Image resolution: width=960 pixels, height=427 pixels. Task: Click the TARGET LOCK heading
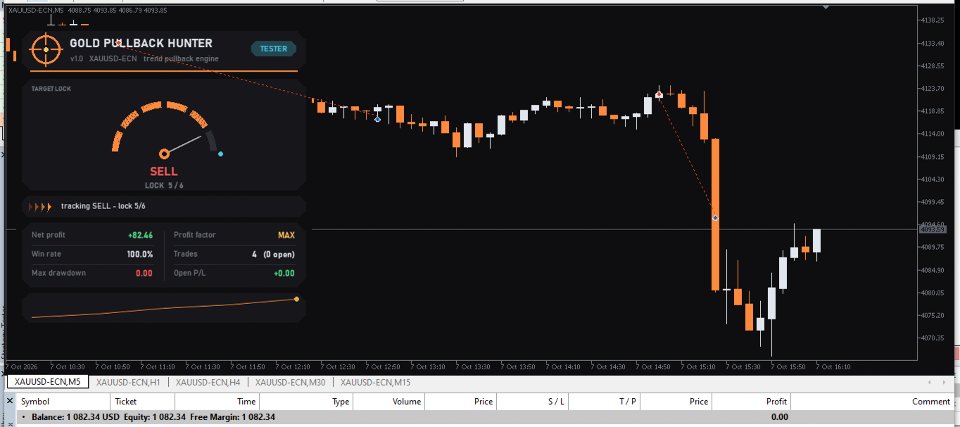click(x=51, y=89)
